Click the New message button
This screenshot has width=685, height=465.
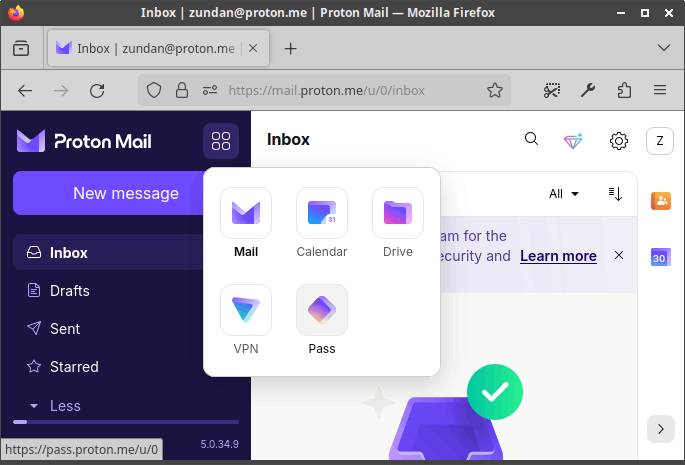[126, 193]
